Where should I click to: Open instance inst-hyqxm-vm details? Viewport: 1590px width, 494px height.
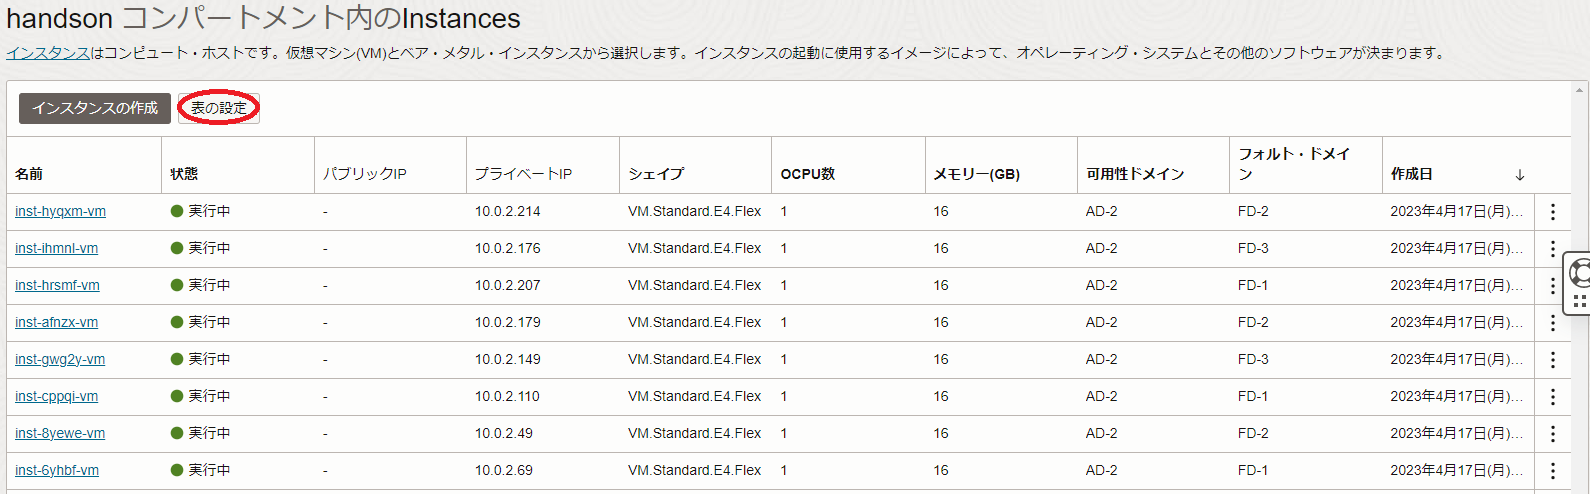60,212
